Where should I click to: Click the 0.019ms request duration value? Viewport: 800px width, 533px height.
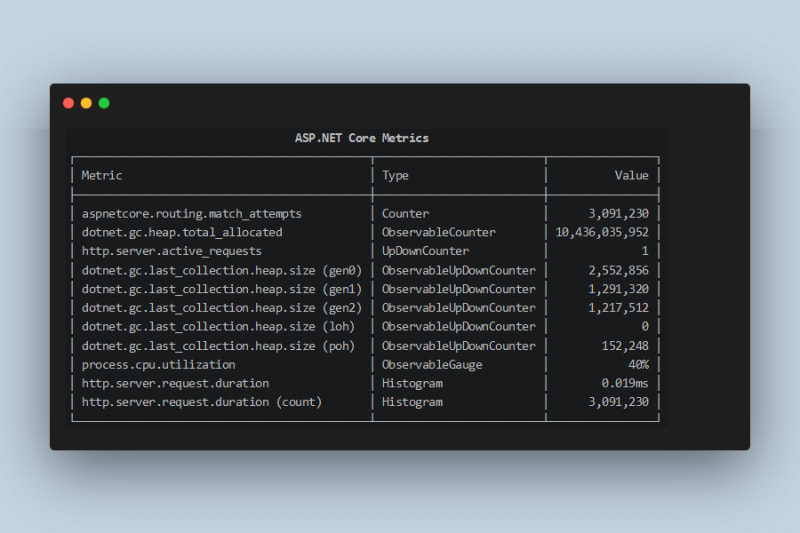625,383
